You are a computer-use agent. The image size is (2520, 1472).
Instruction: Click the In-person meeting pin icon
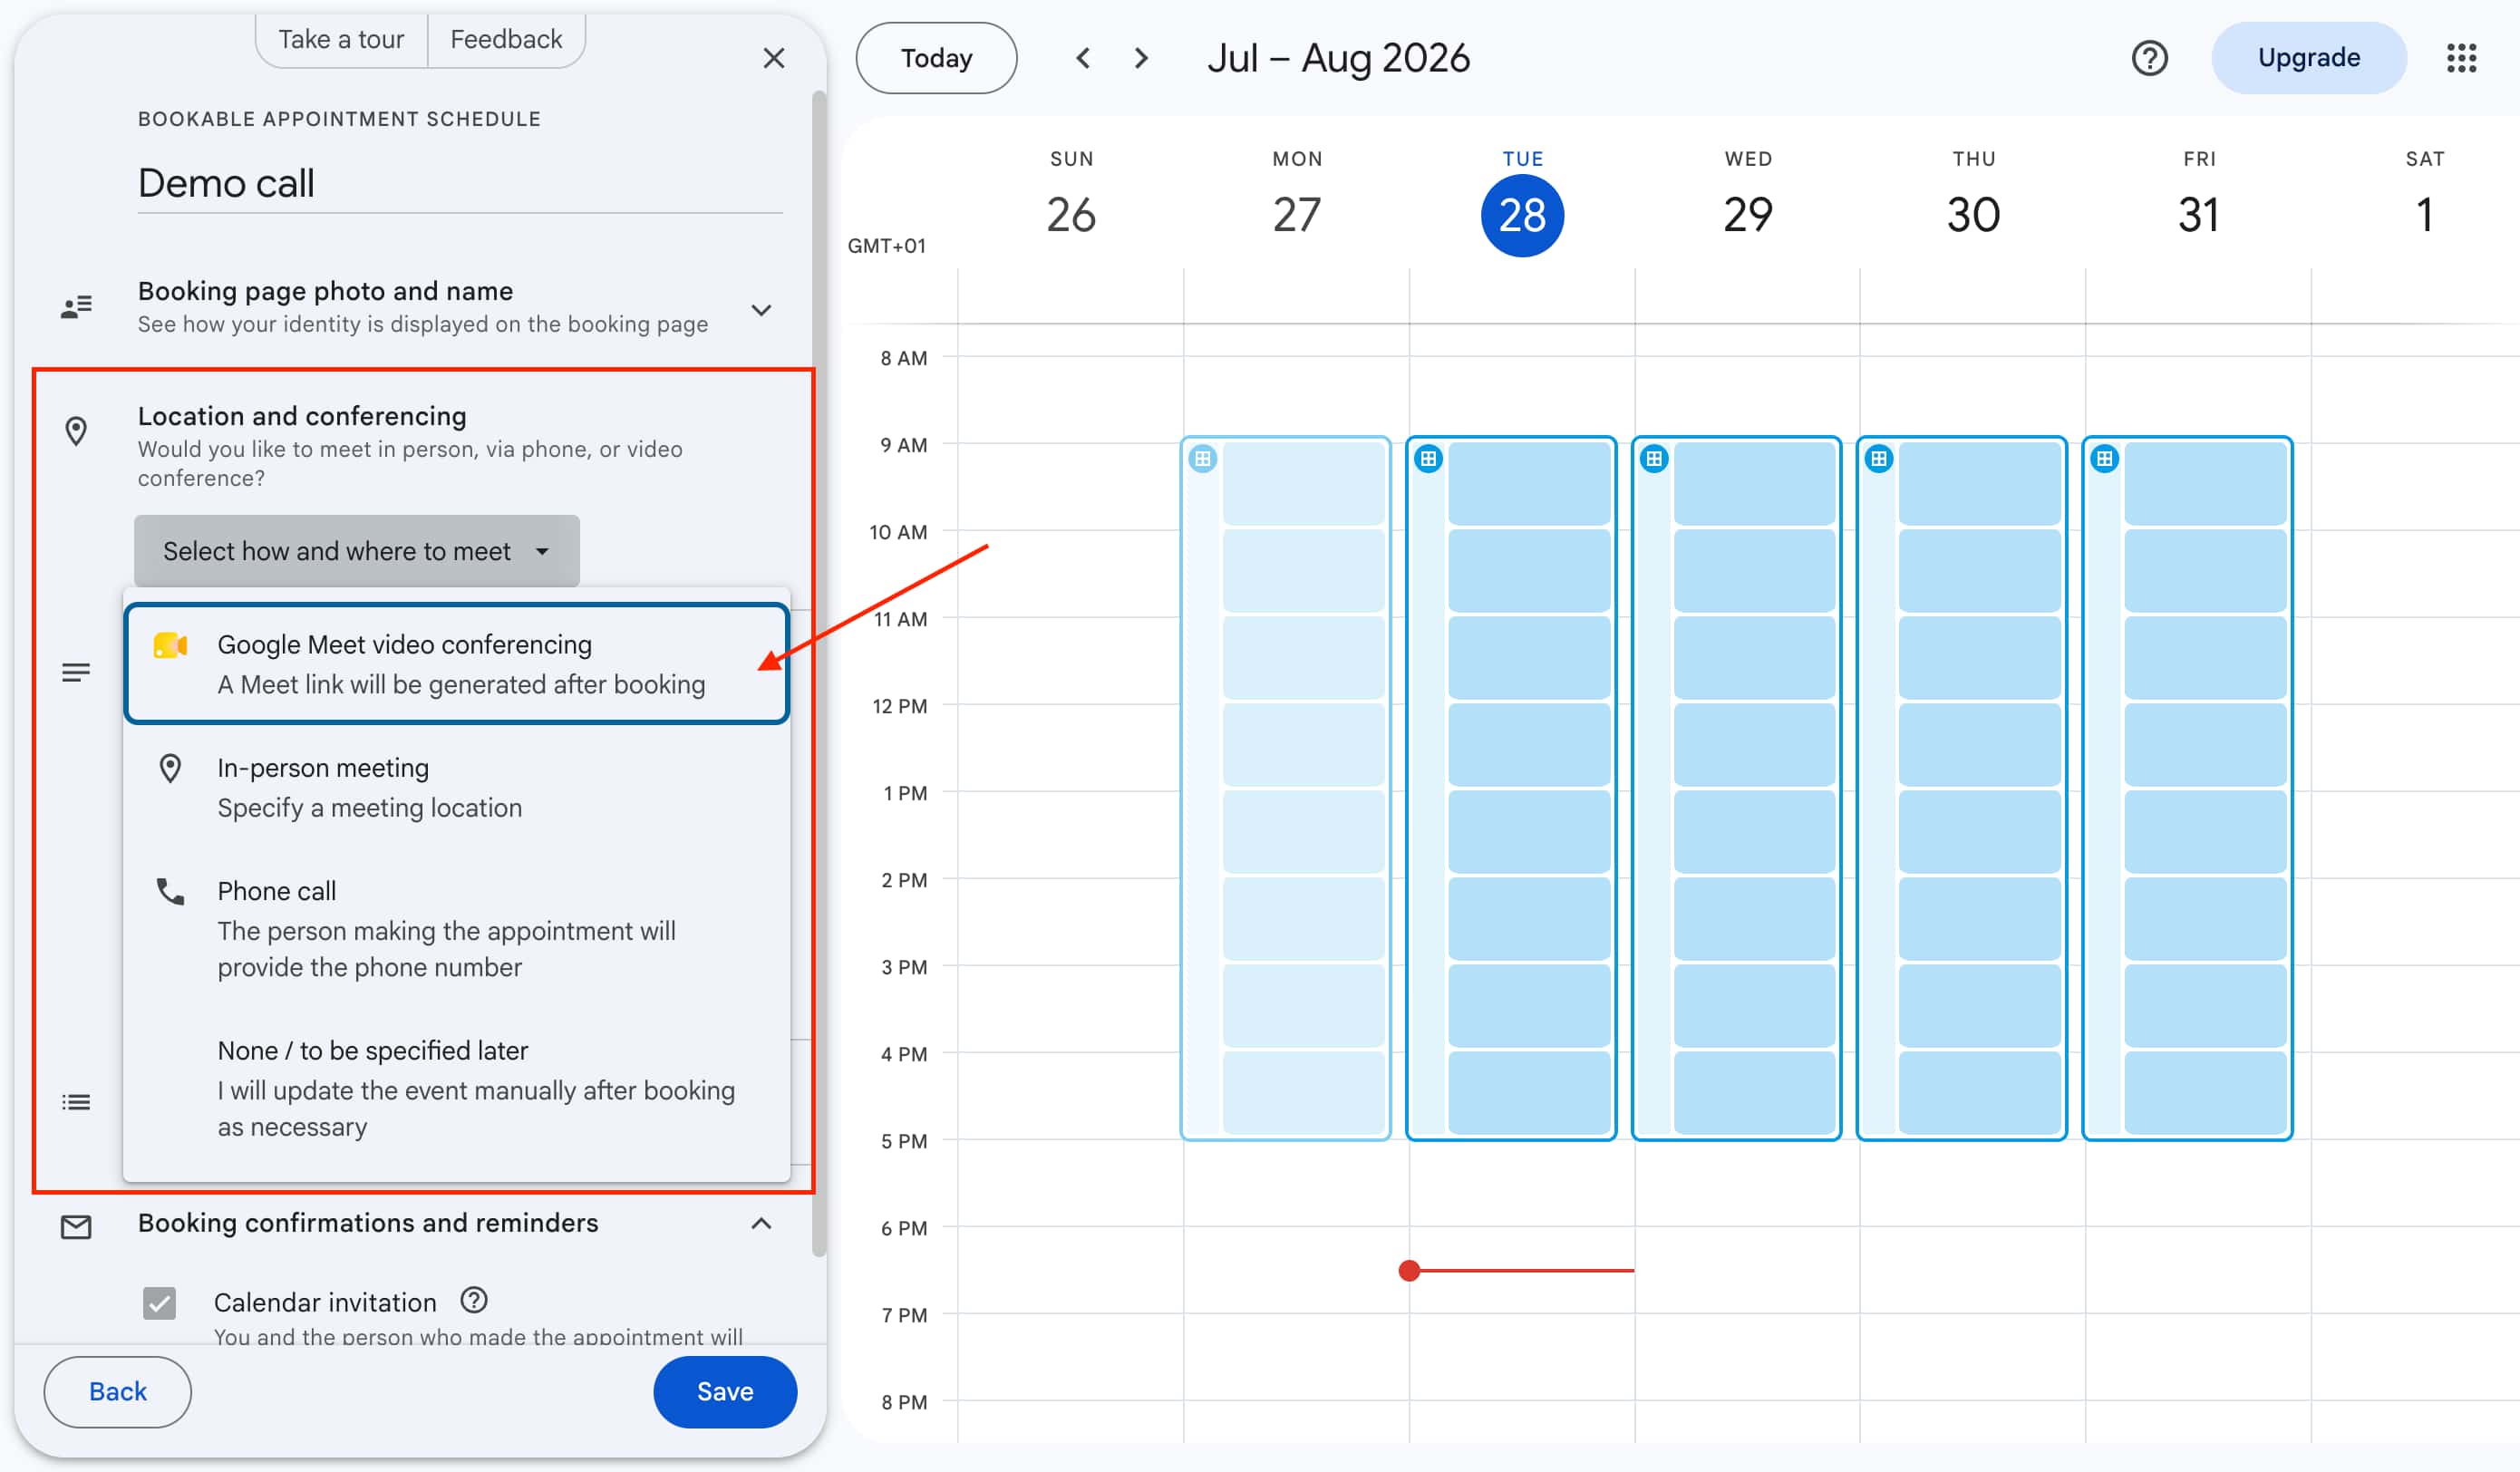(x=170, y=769)
